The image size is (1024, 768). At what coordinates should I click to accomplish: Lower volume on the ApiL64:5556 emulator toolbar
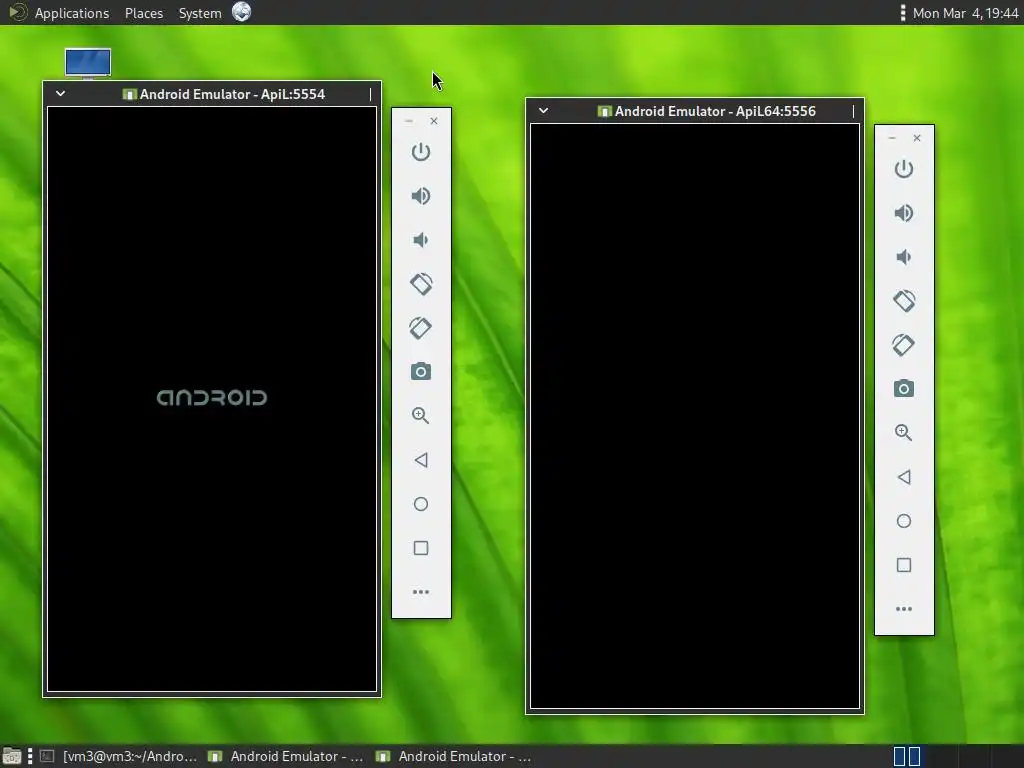tap(904, 257)
